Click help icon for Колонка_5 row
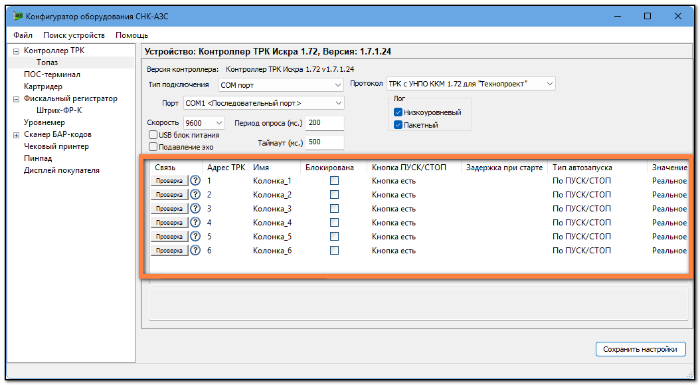The height and width of the screenshot is (385, 700). pos(195,236)
